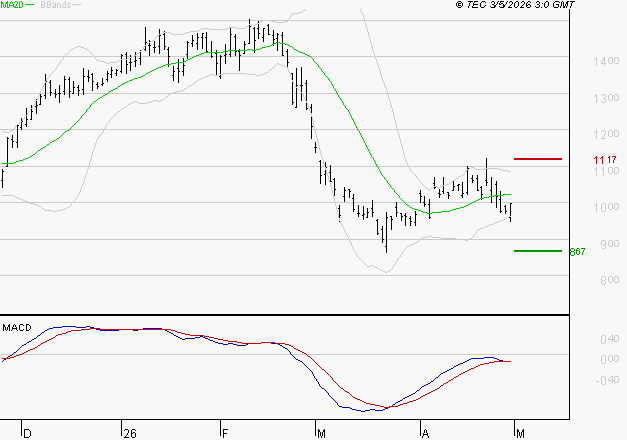Click the F month marker on the time axis
Image resolution: width=627 pixels, height=440 pixels.
coord(225,434)
